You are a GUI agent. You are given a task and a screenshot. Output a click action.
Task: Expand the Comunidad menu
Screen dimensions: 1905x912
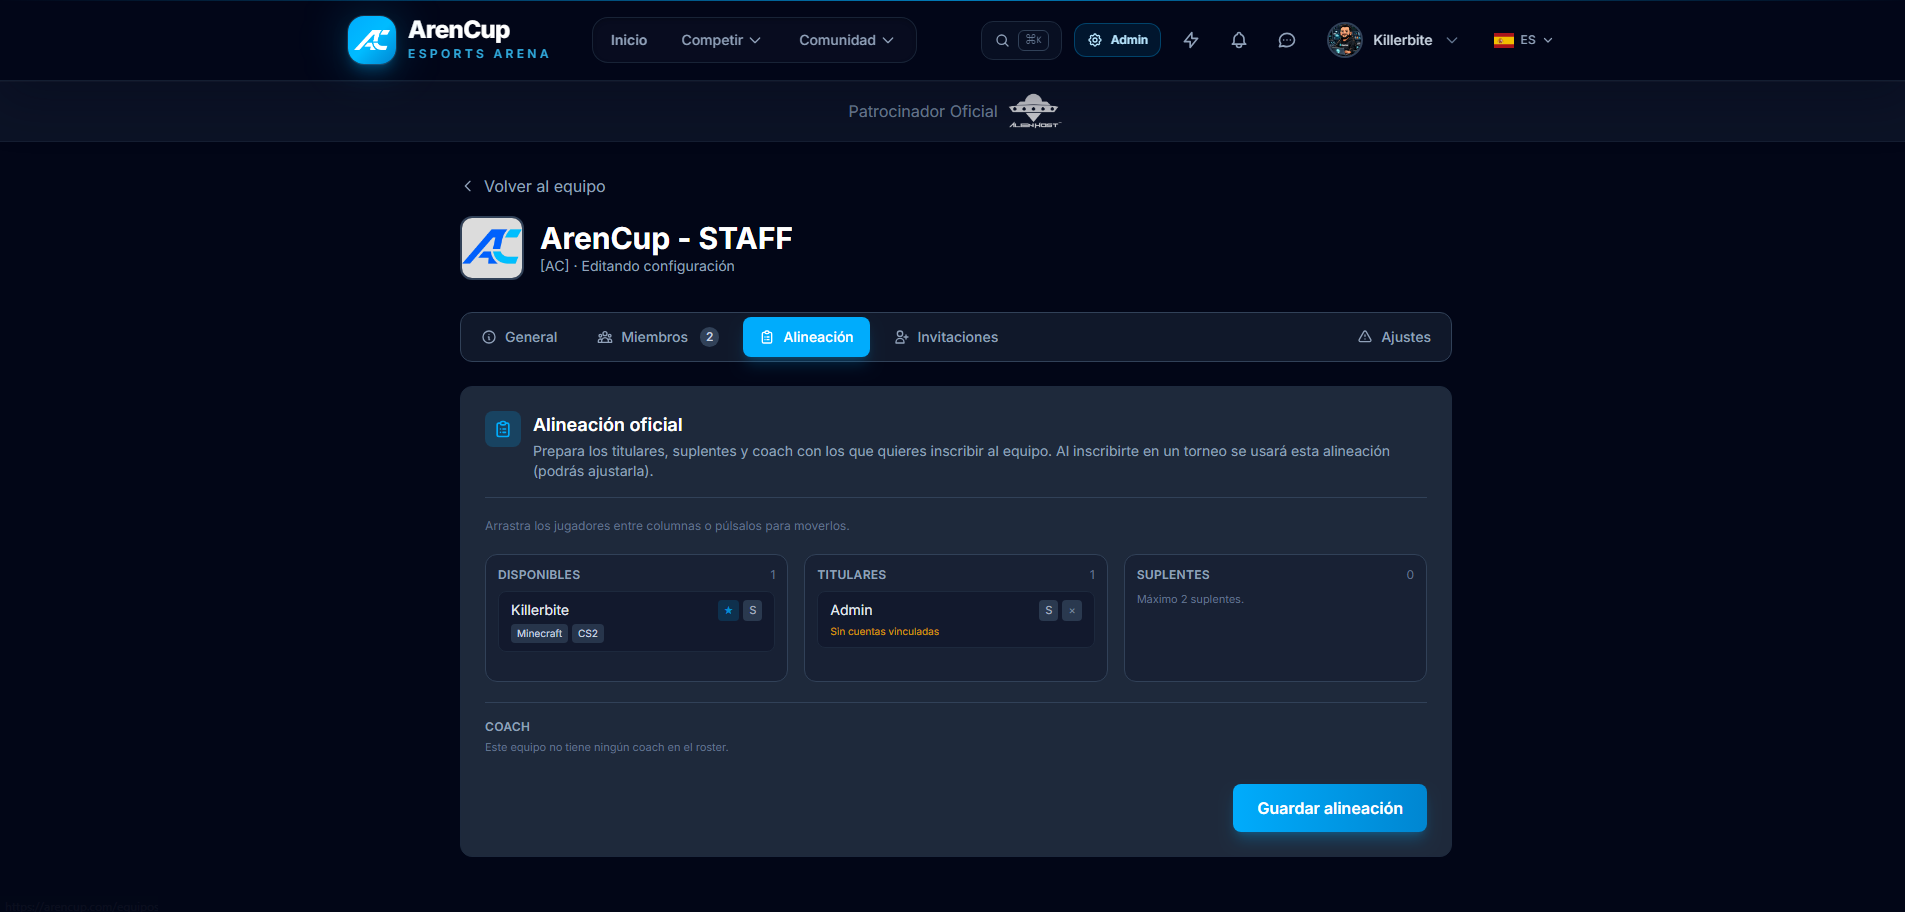[x=846, y=40]
